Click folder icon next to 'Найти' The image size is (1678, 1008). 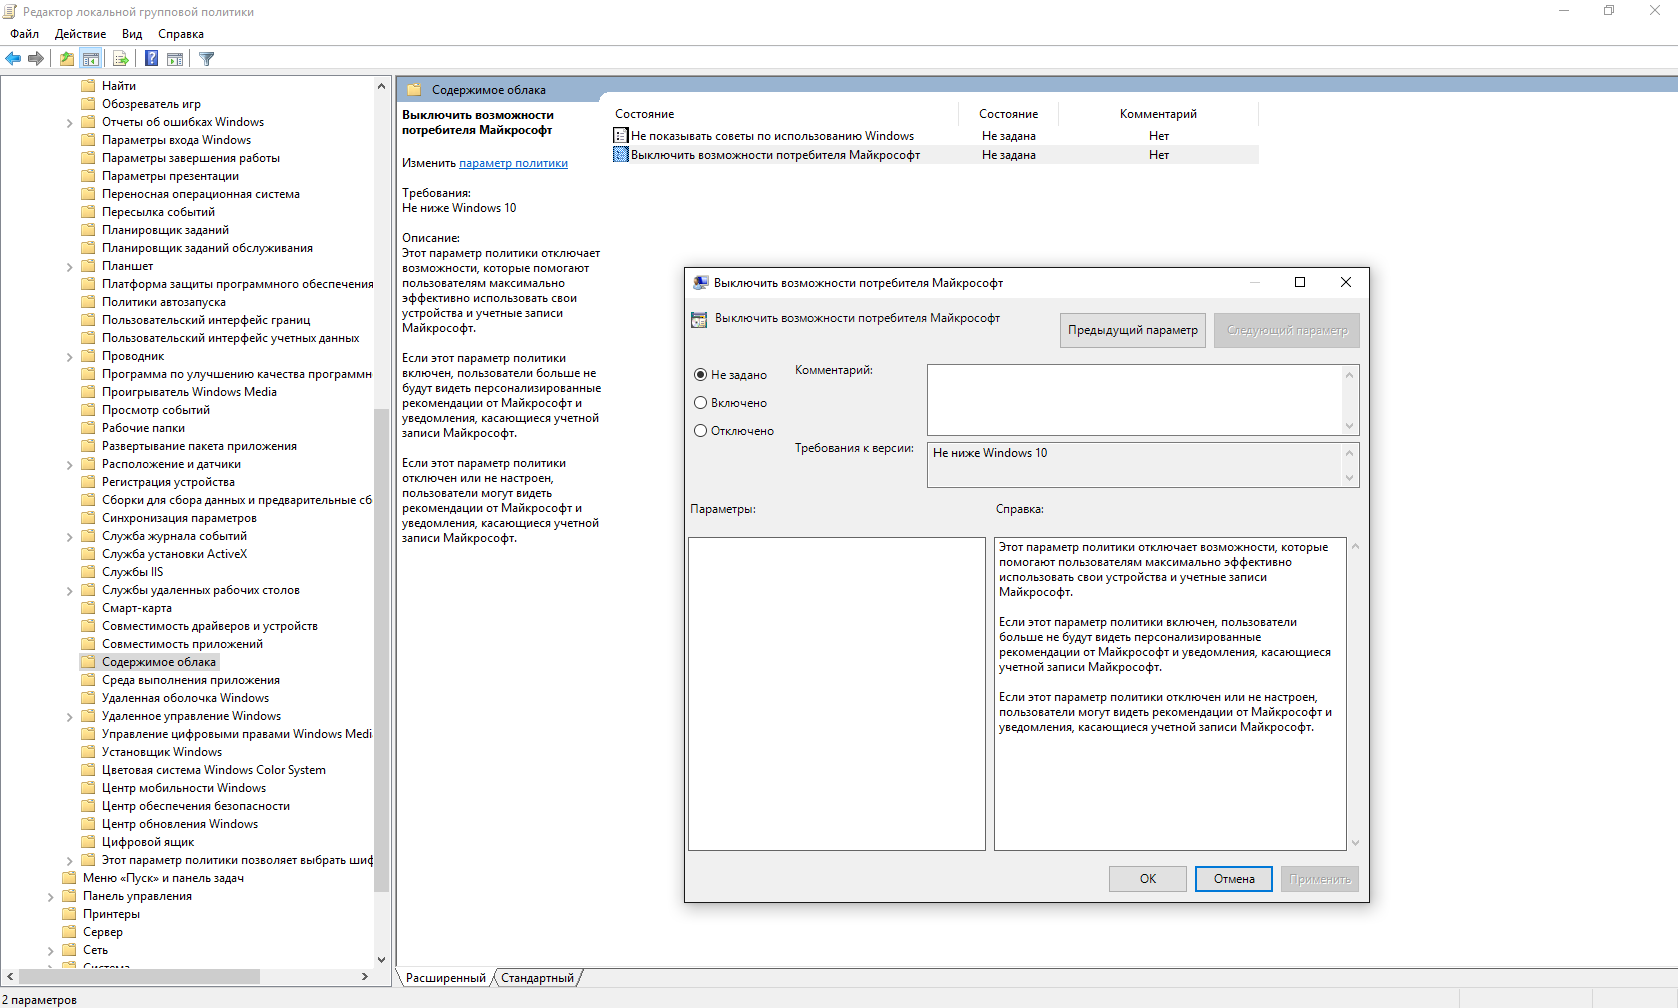(88, 86)
